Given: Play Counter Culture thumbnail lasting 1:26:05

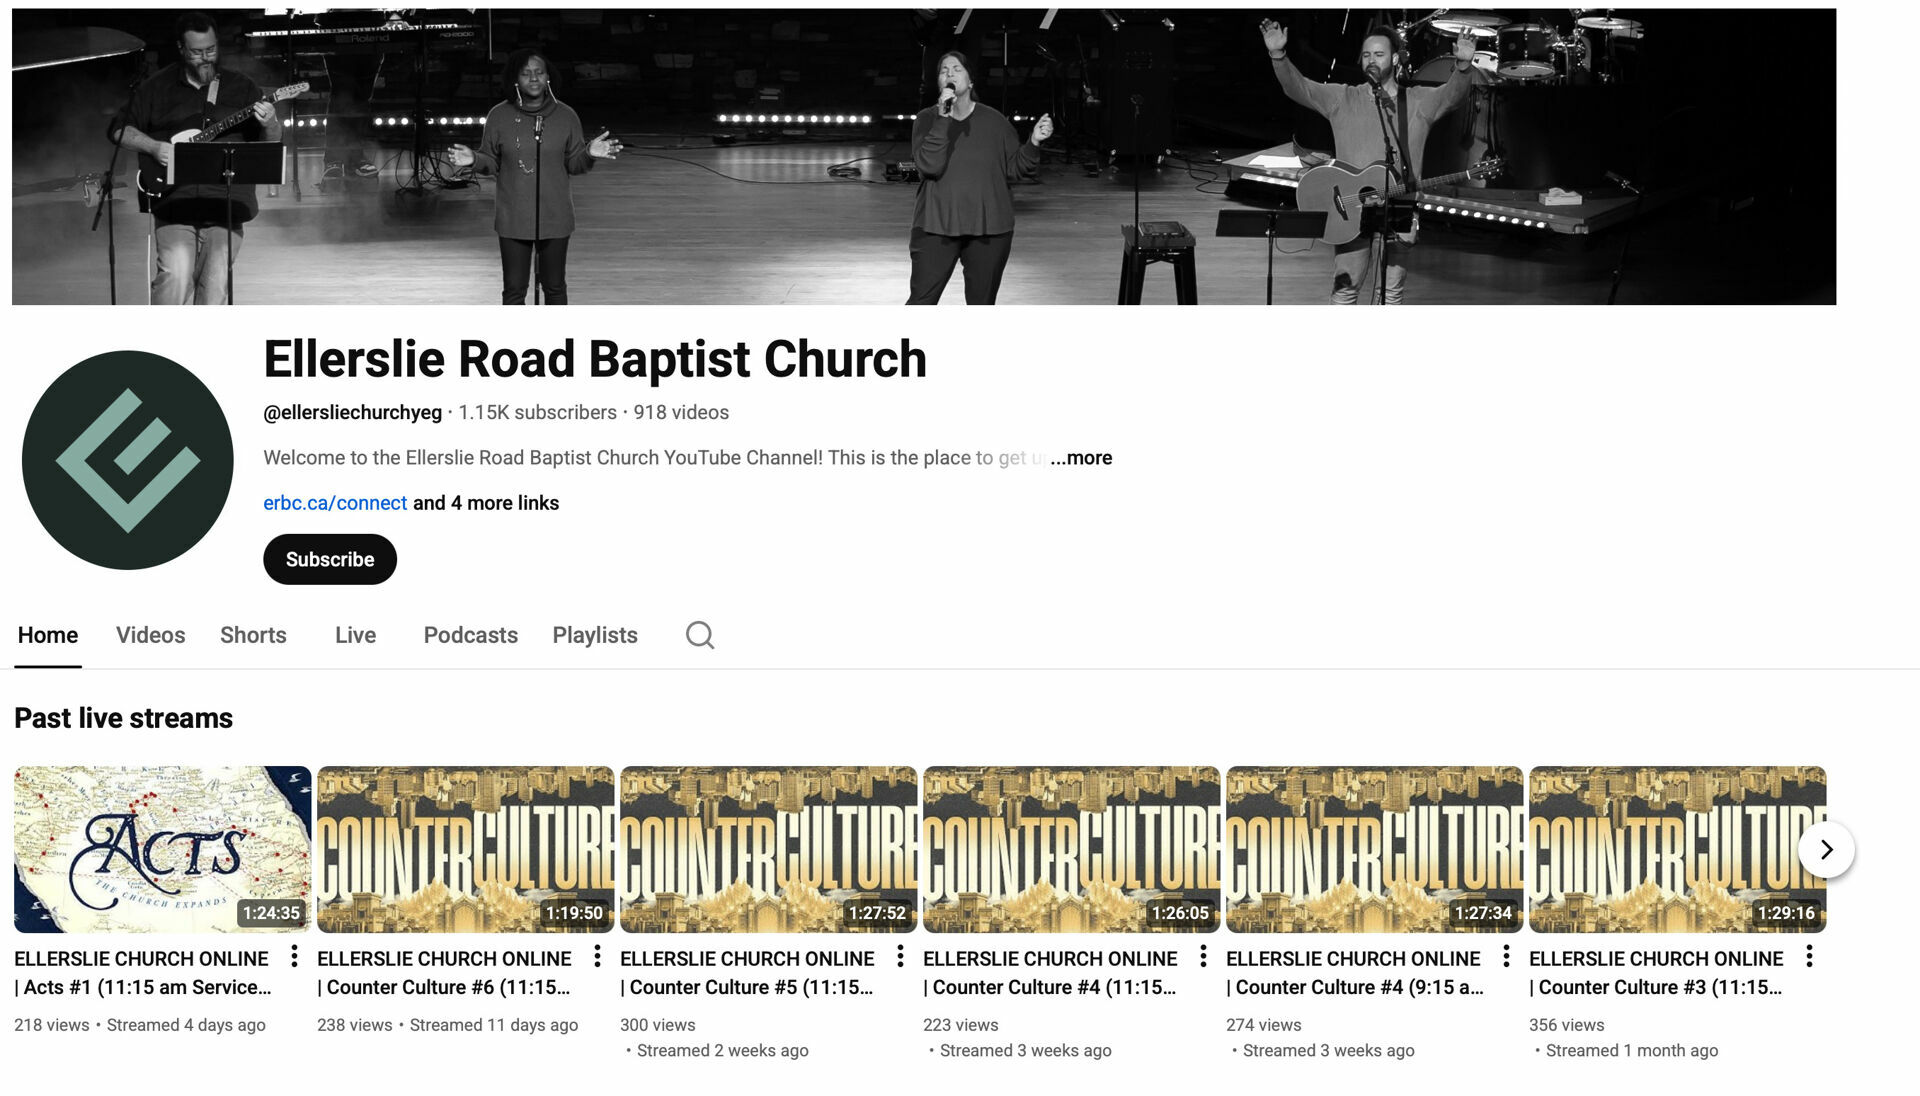Looking at the screenshot, I should tap(1071, 849).
